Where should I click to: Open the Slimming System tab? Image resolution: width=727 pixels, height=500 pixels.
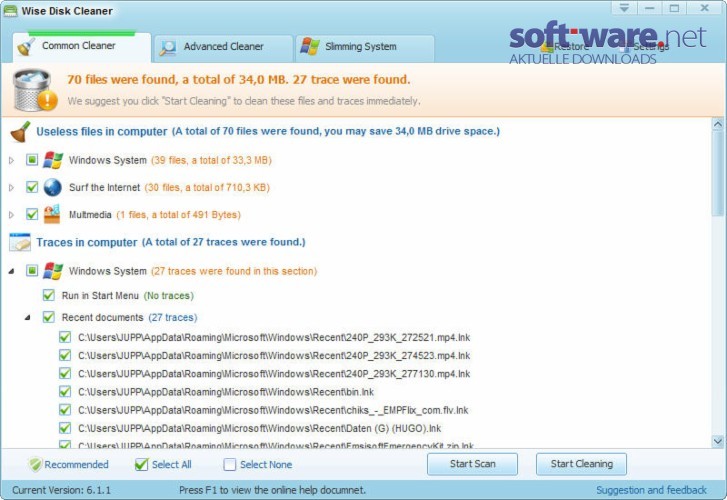pos(365,48)
